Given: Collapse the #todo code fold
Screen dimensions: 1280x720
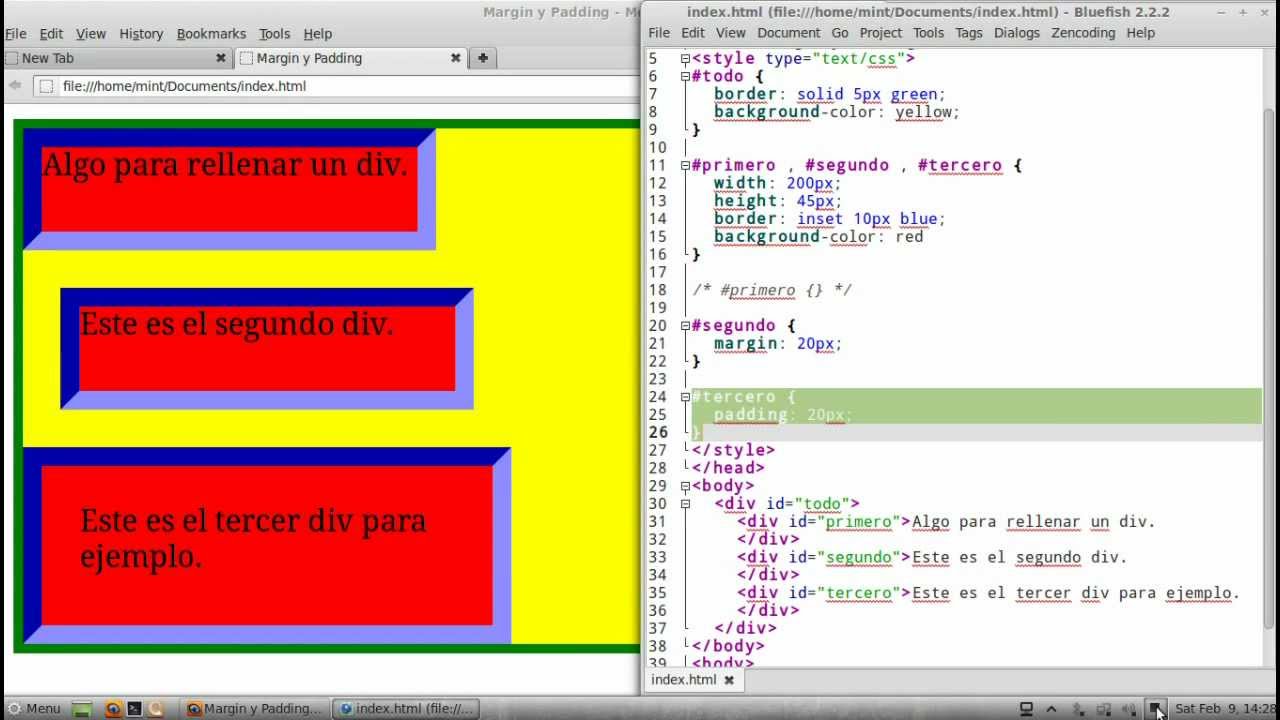Looking at the screenshot, I should click(x=685, y=76).
